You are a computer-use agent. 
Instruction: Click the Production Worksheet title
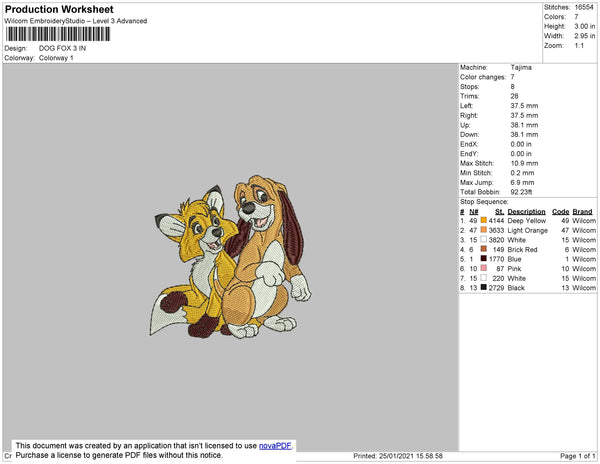pyautogui.click(x=59, y=9)
